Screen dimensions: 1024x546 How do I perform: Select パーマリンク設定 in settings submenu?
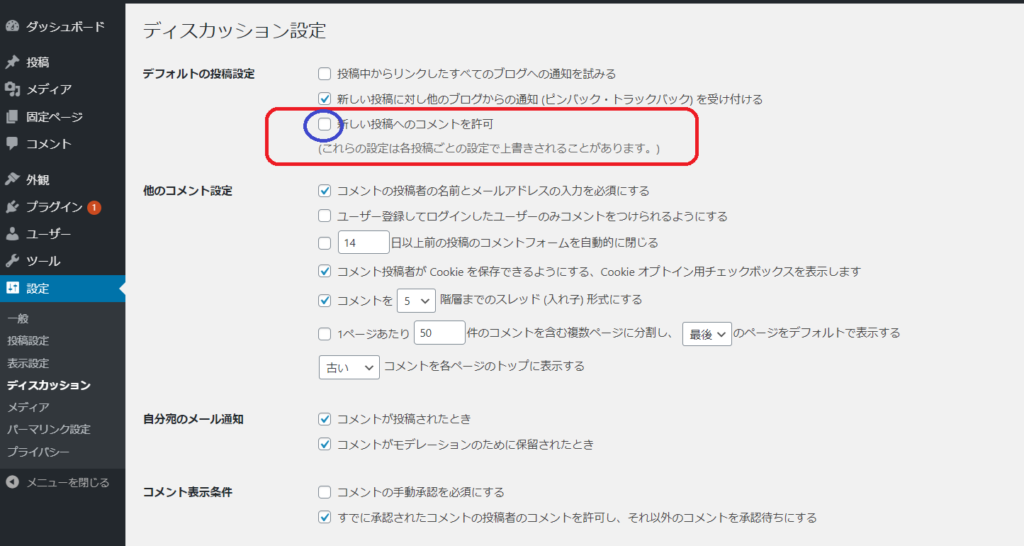click(48, 429)
